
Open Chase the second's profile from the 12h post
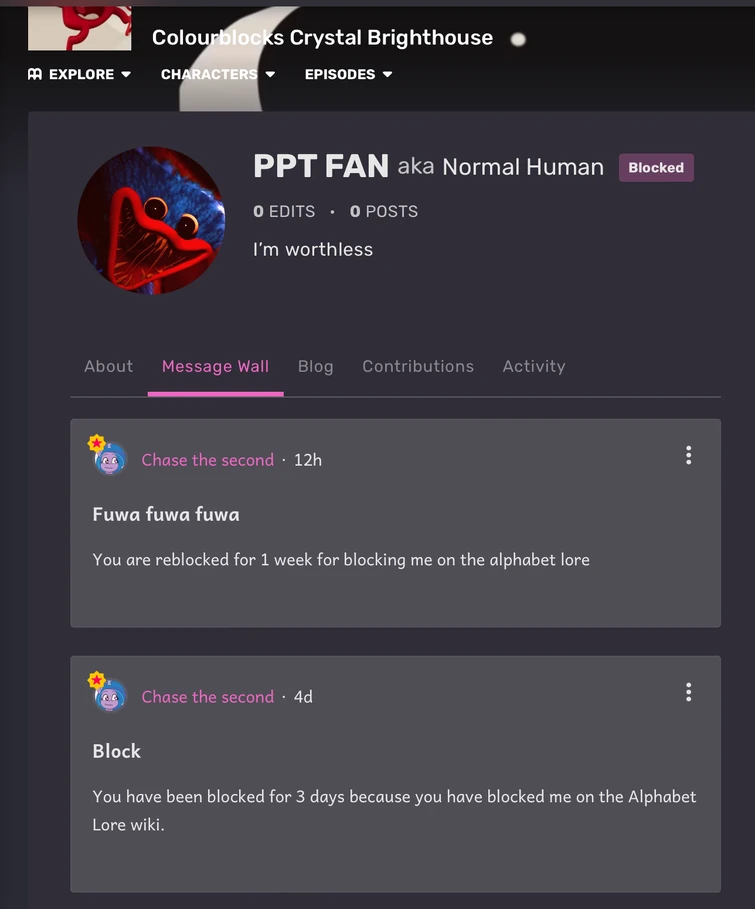[x=207, y=460]
